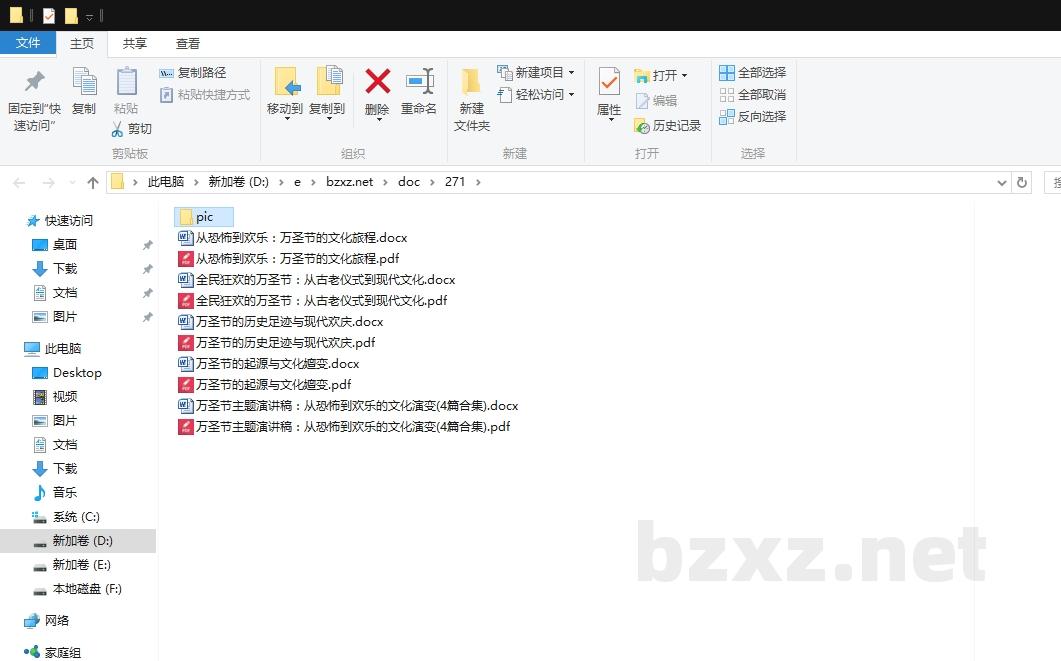This screenshot has height=661, width=1061.
Task: Click the address bar refresh icon
Action: [1022, 182]
